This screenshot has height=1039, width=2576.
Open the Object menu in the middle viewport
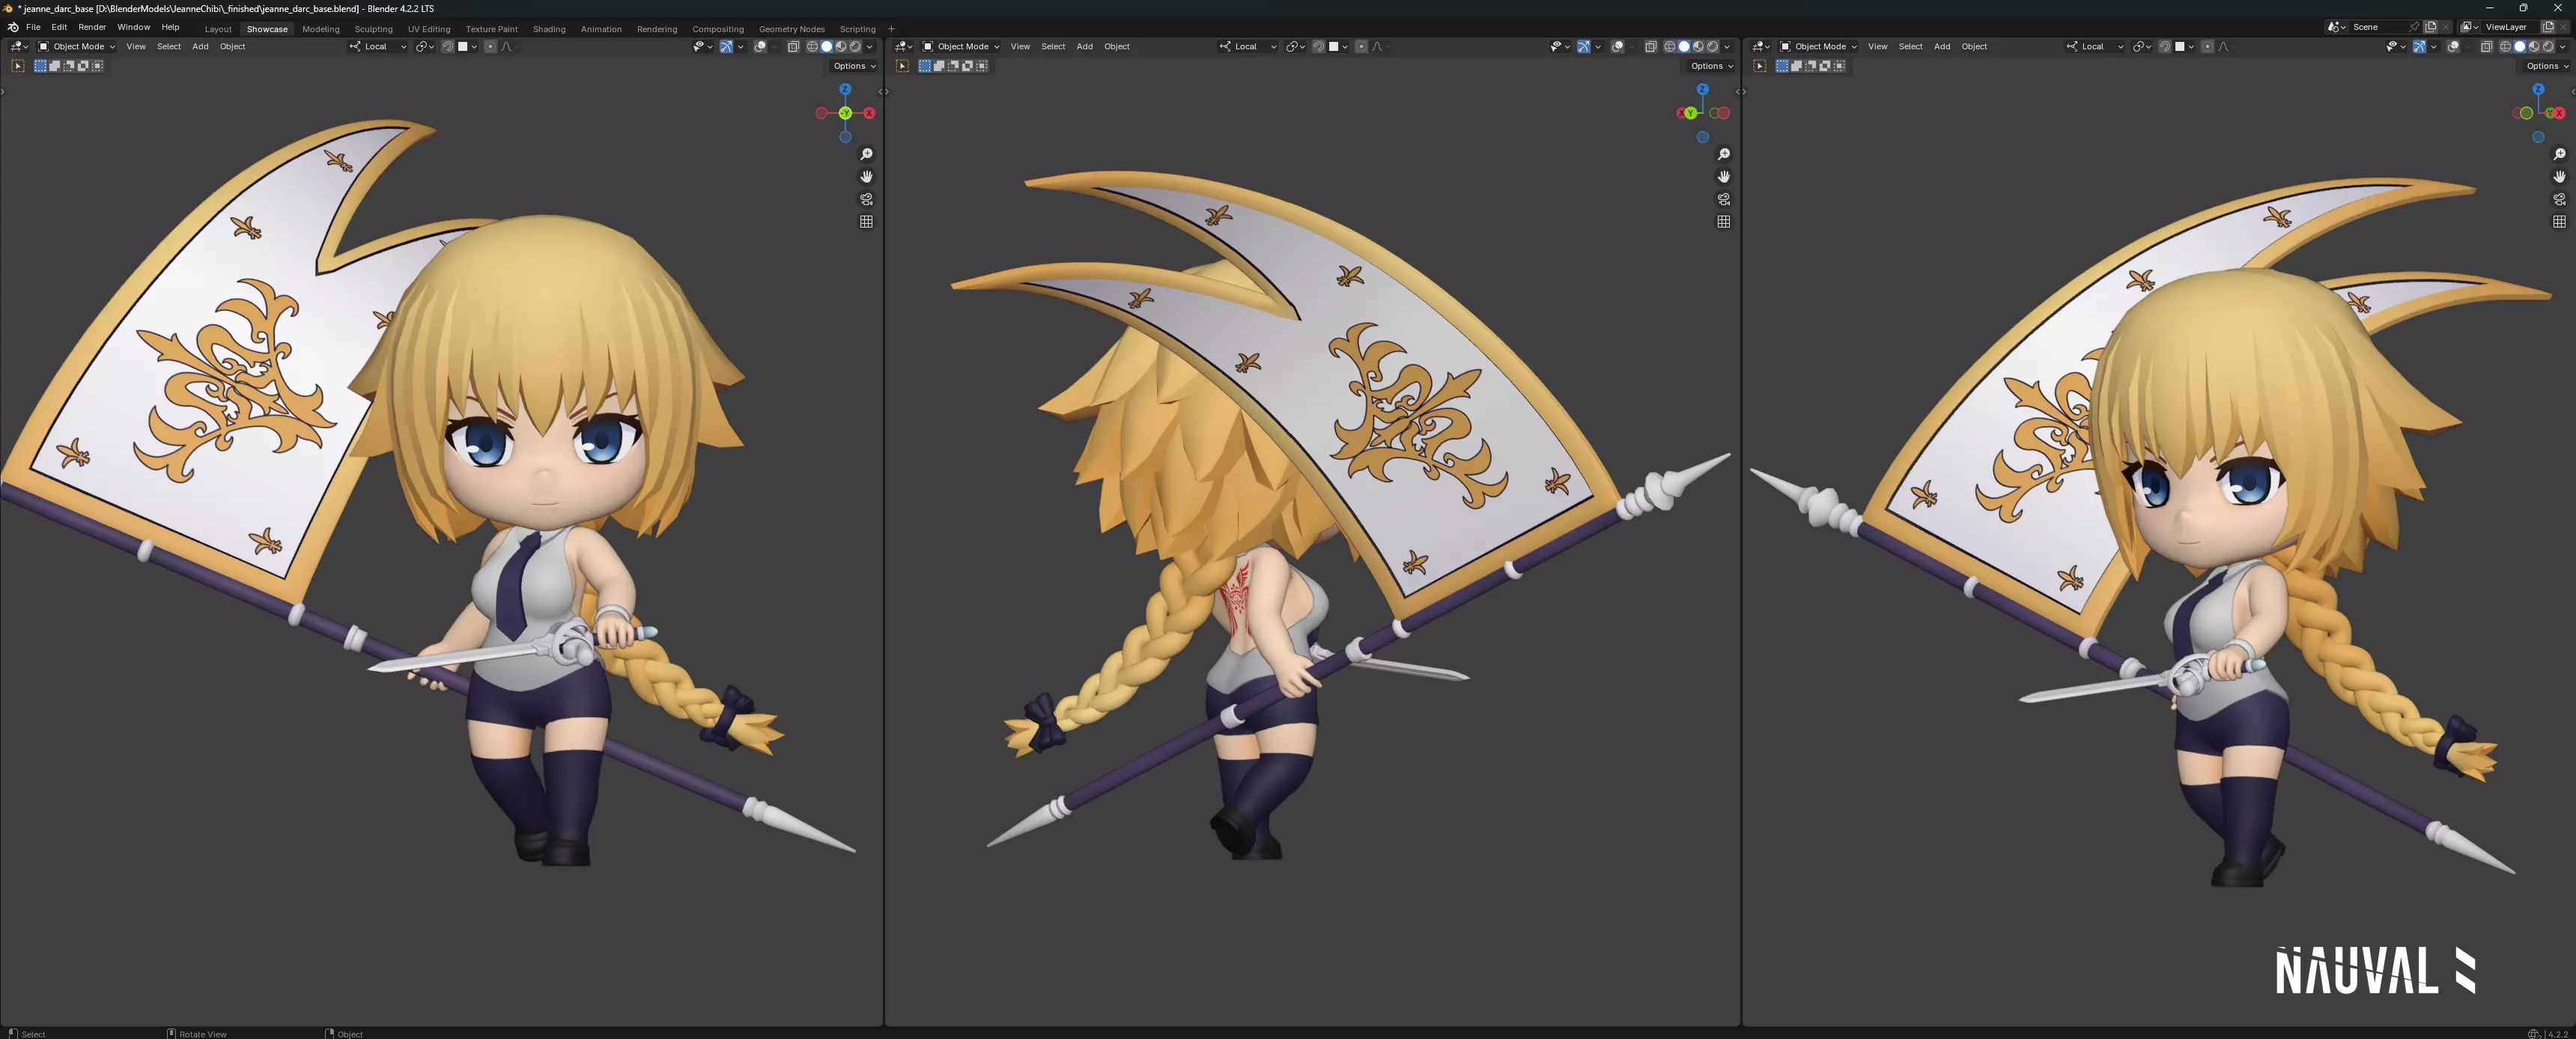(x=1117, y=46)
